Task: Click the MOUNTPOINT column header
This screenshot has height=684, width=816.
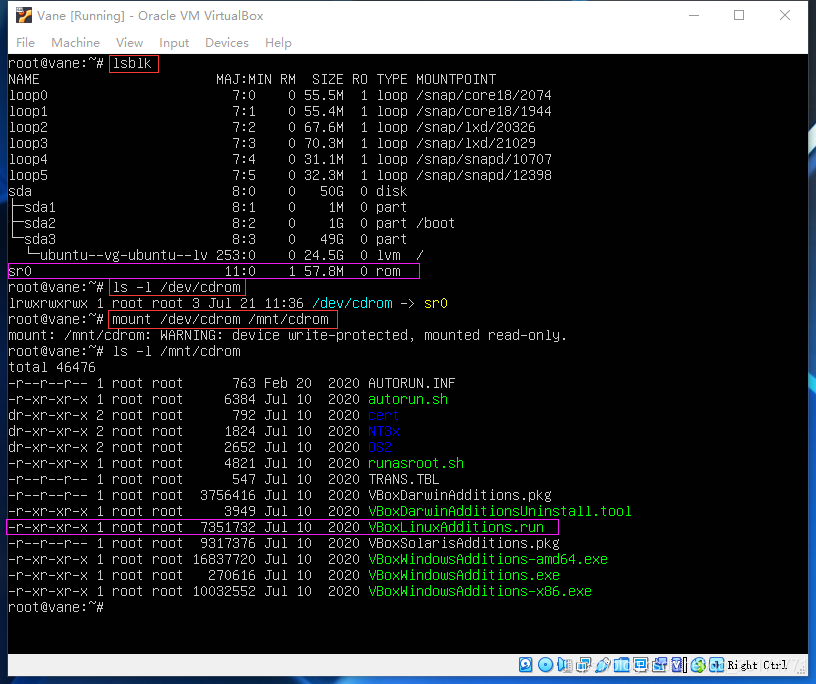Action: coord(456,80)
